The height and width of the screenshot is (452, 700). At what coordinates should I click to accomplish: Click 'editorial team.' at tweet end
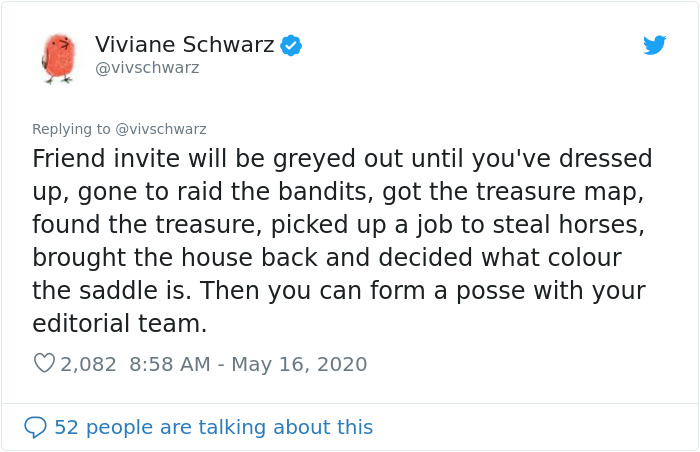tap(120, 323)
